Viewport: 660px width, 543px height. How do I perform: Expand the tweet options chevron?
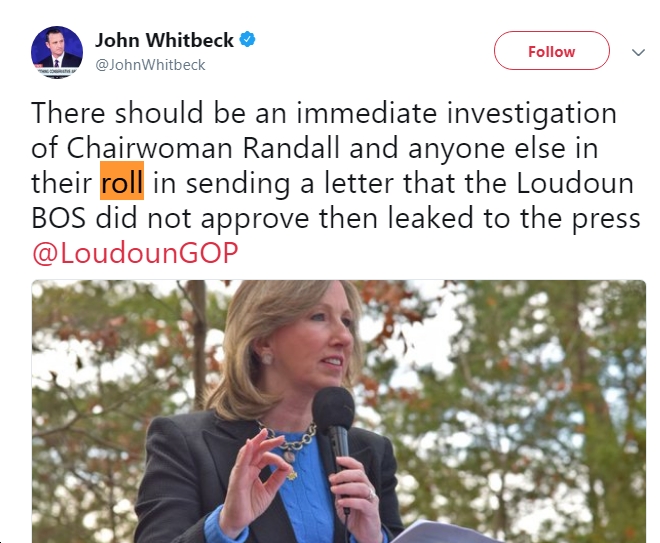pyautogui.click(x=638, y=52)
